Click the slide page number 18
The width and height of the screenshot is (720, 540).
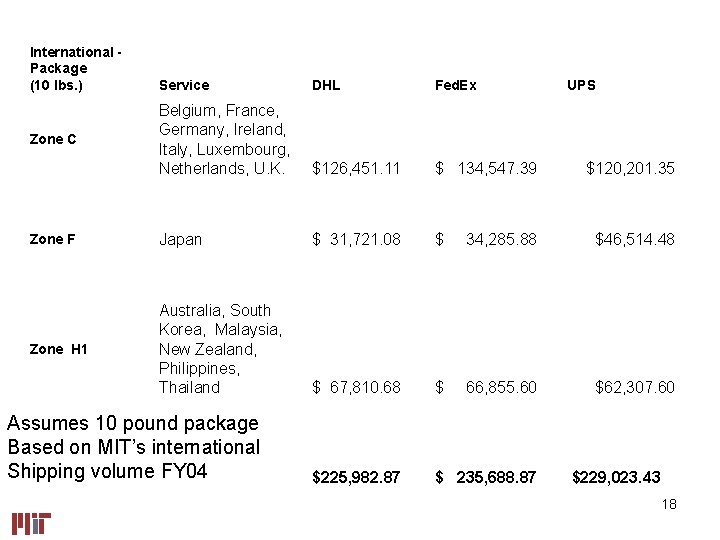[669, 504]
